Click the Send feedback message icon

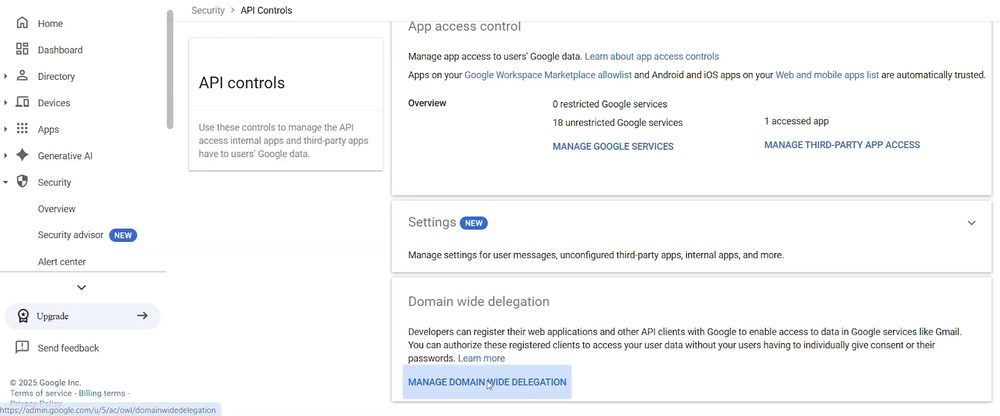coord(22,347)
